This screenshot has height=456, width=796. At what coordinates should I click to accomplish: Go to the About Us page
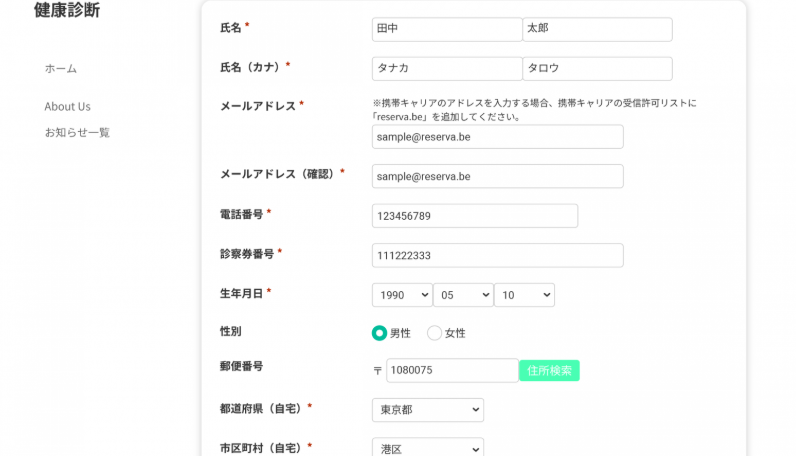(x=67, y=107)
